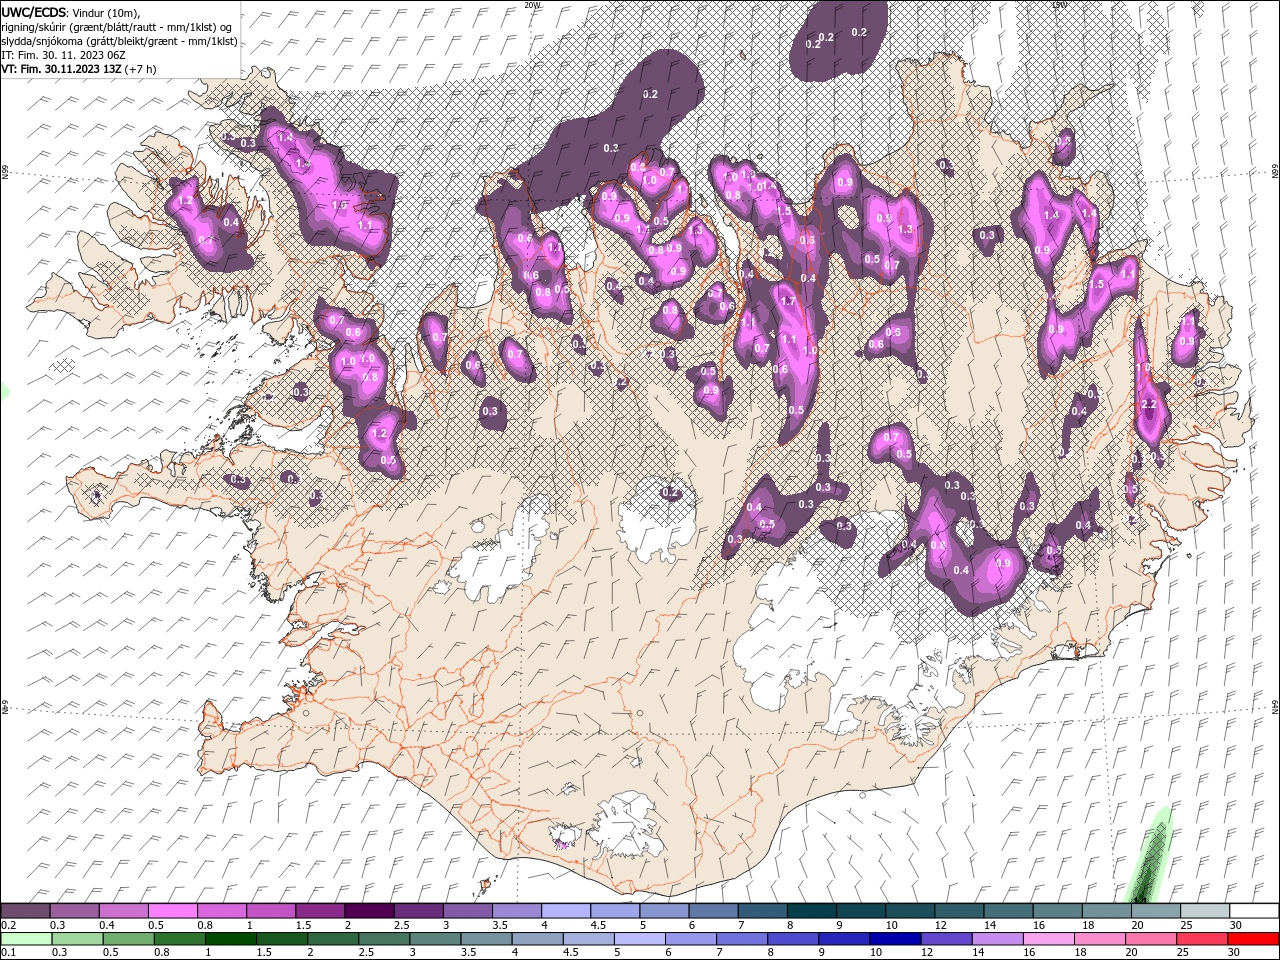This screenshot has width=1280, height=960.
Task: Click the 2.2 snowfall value on the map
Action: 1149,404
